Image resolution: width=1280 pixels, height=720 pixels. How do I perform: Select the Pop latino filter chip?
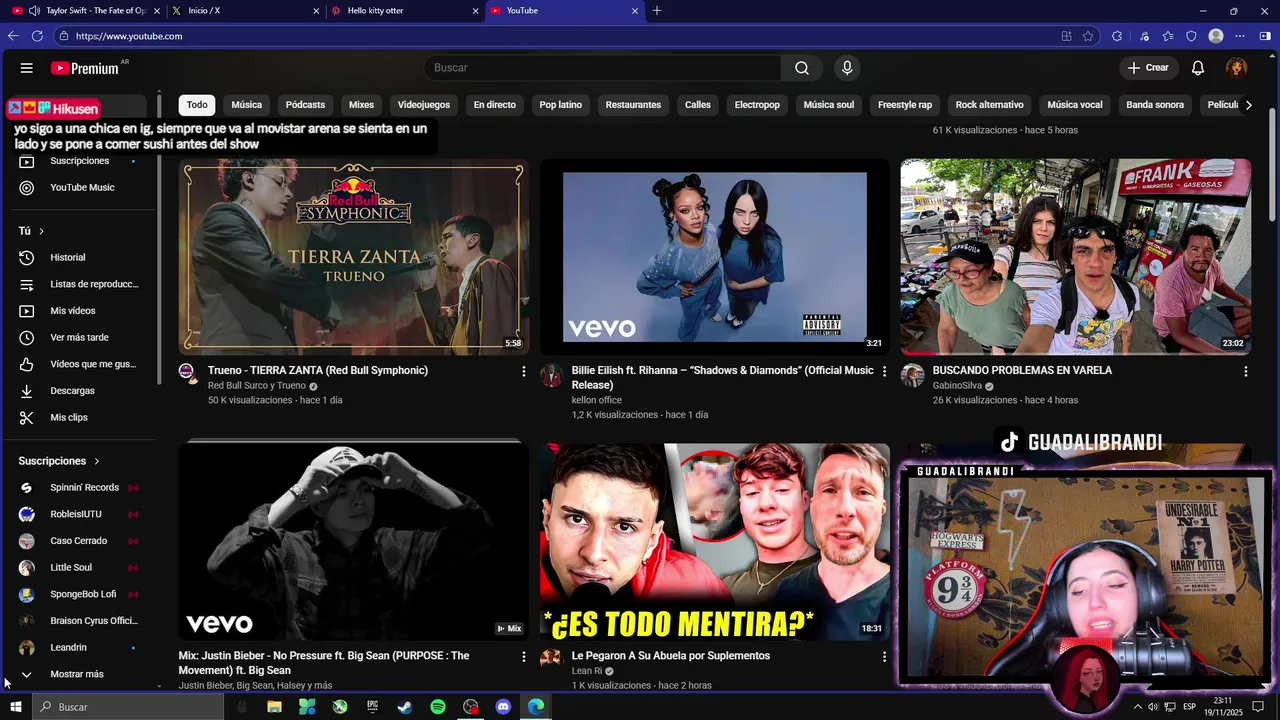[561, 105]
